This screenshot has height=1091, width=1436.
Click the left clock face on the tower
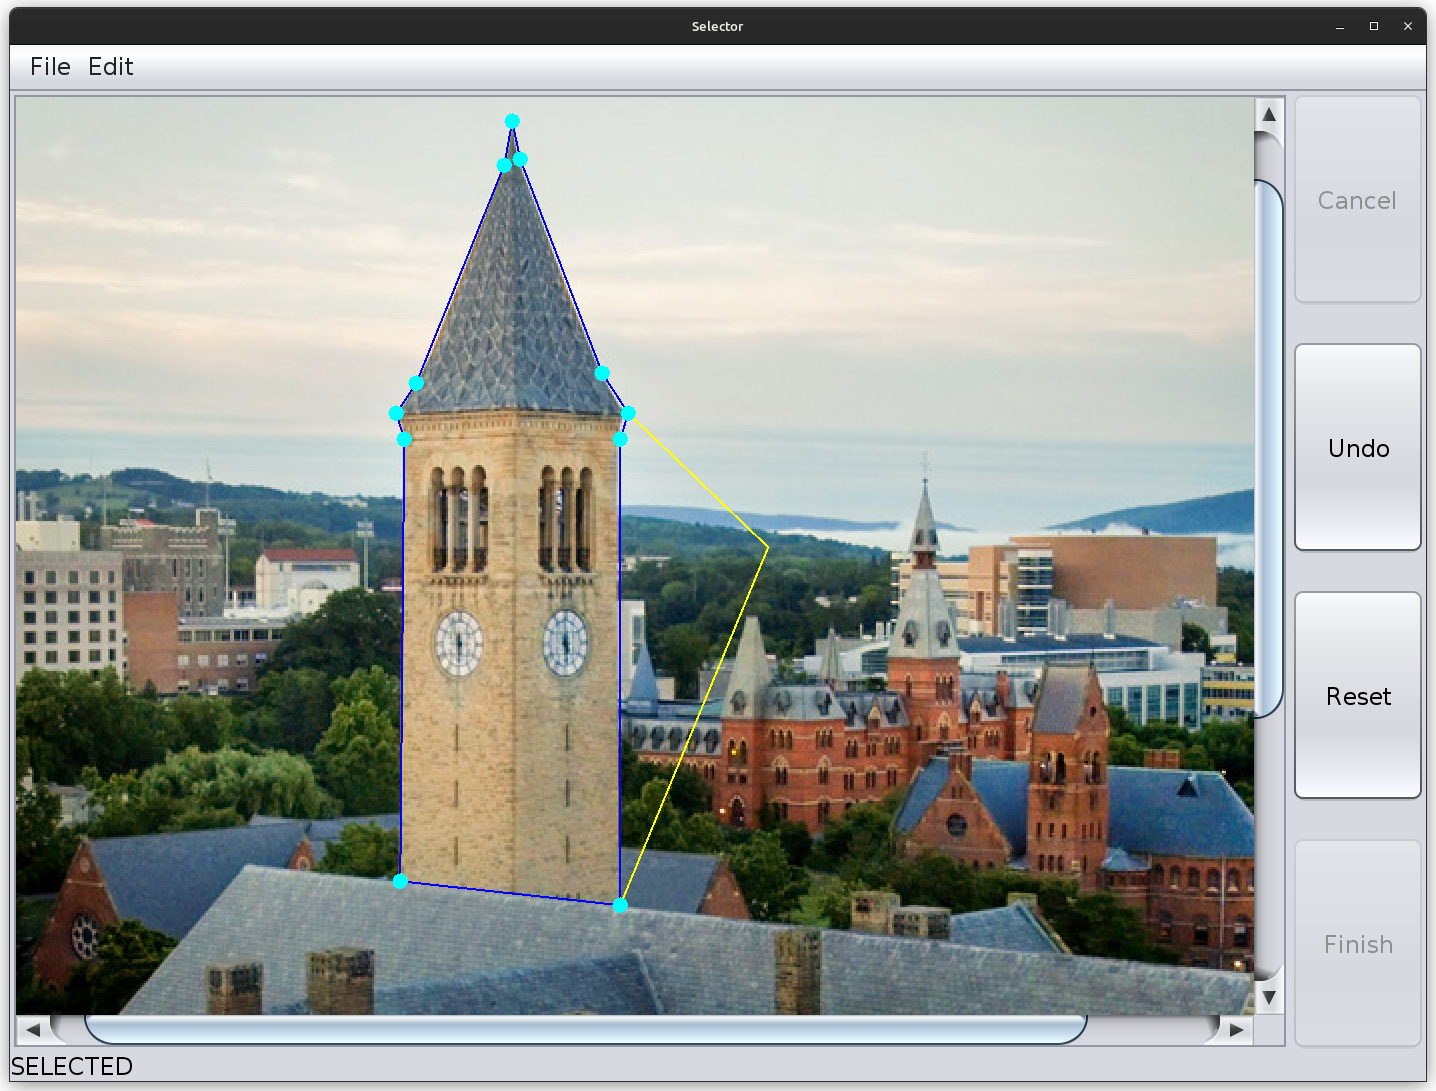459,643
